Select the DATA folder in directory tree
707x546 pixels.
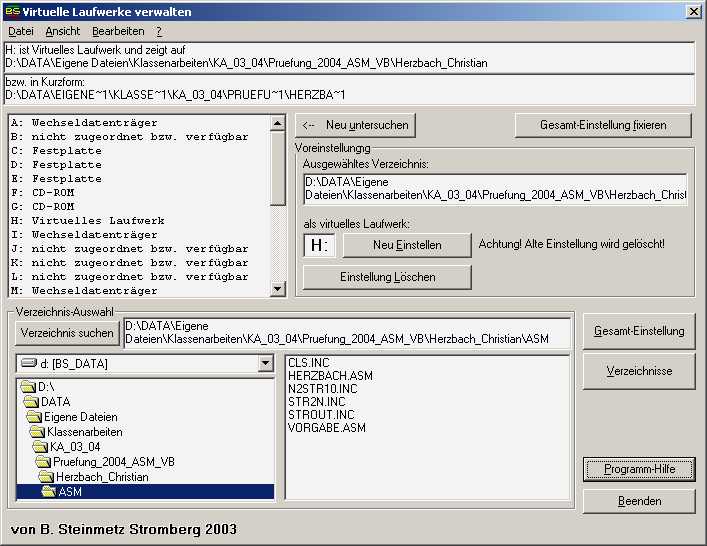55,402
